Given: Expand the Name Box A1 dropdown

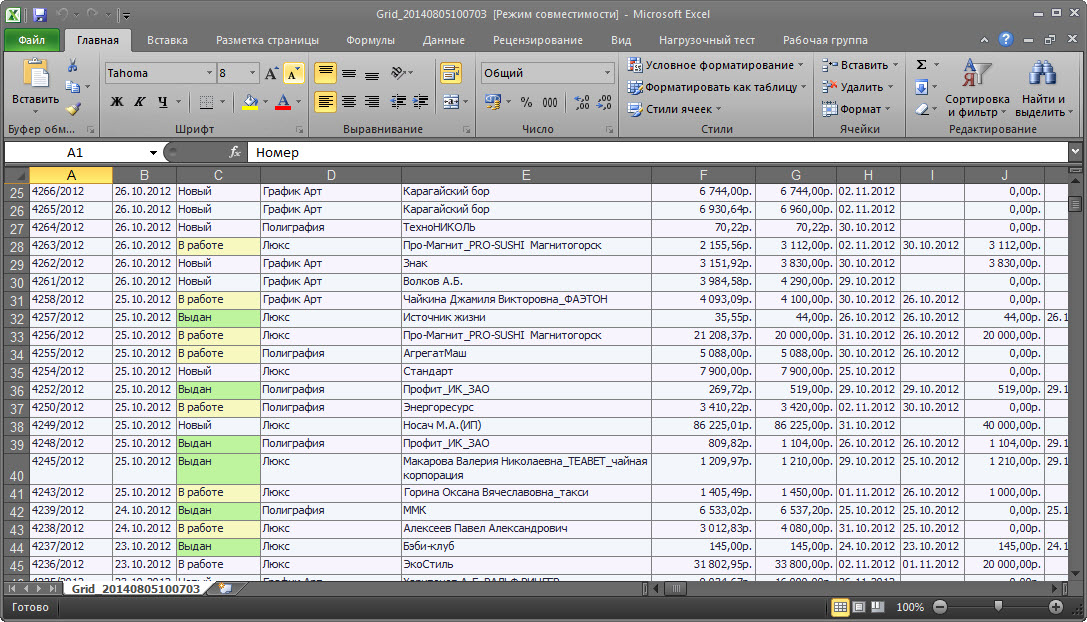Looking at the screenshot, I should (x=153, y=153).
